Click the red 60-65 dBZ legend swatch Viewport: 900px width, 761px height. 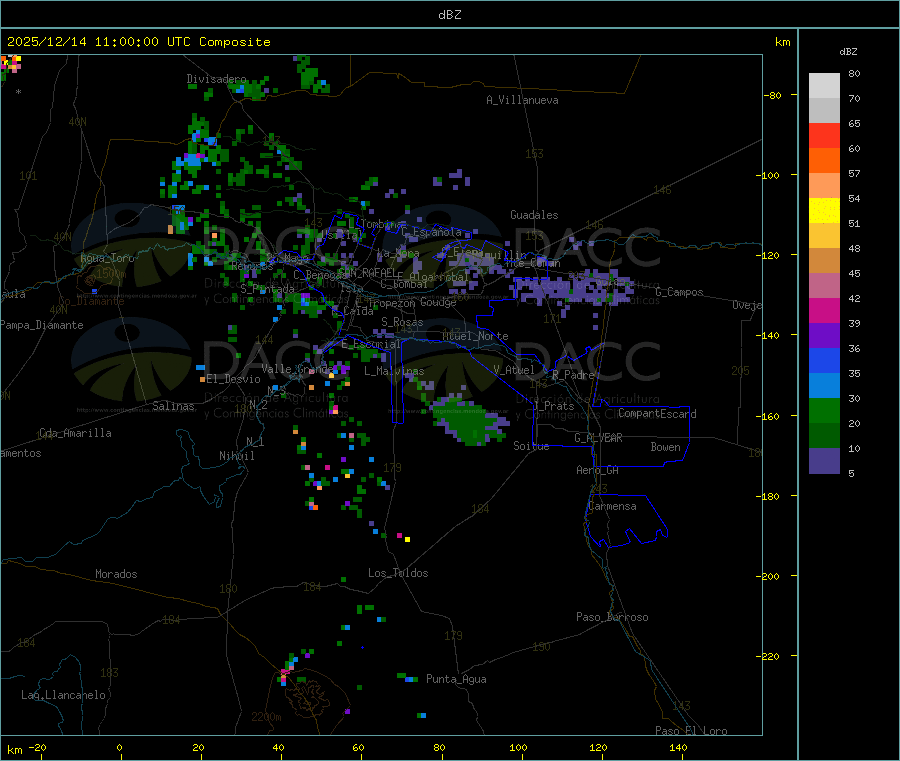(x=824, y=135)
